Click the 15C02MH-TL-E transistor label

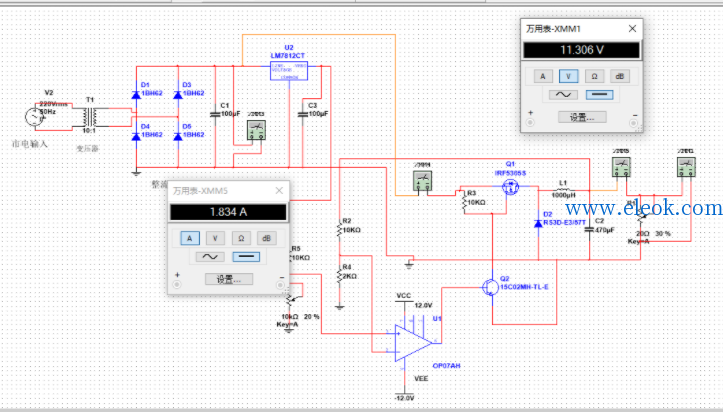[x=524, y=287]
